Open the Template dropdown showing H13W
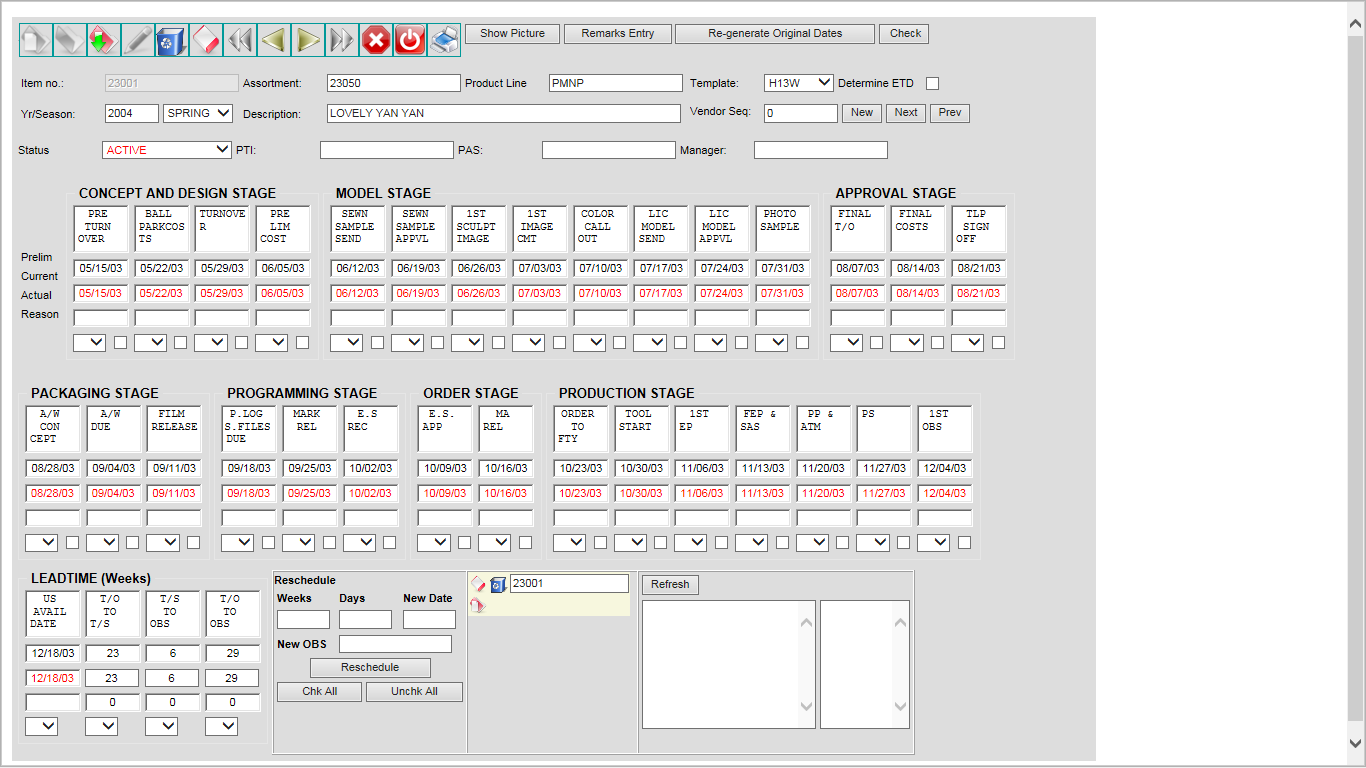 coord(799,84)
